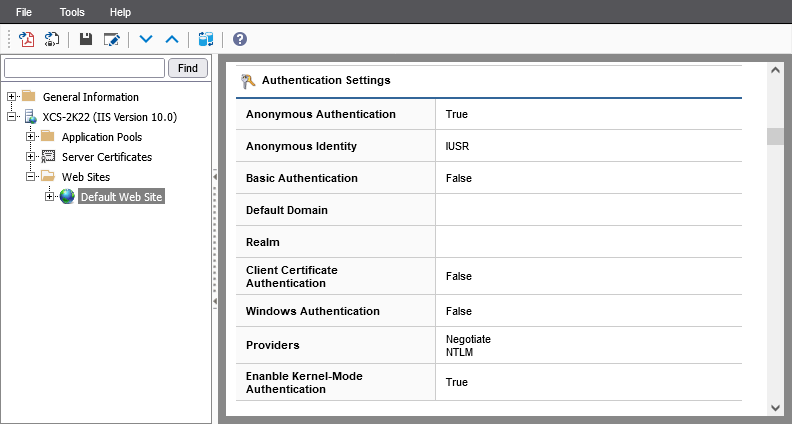The height and width of the screenshot is (424, 792).
Task: Click the black floppy disk save icon
Action: 86,39
